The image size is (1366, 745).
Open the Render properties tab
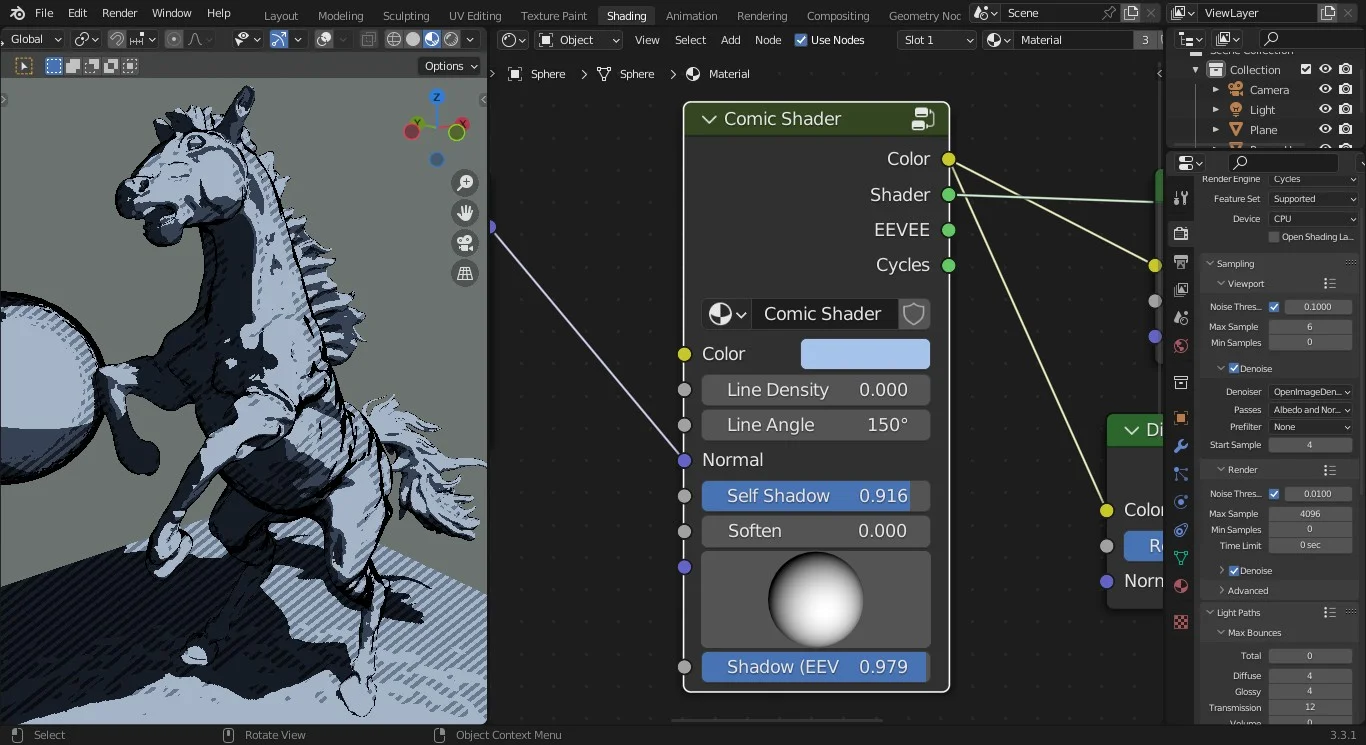[1181, 233]
